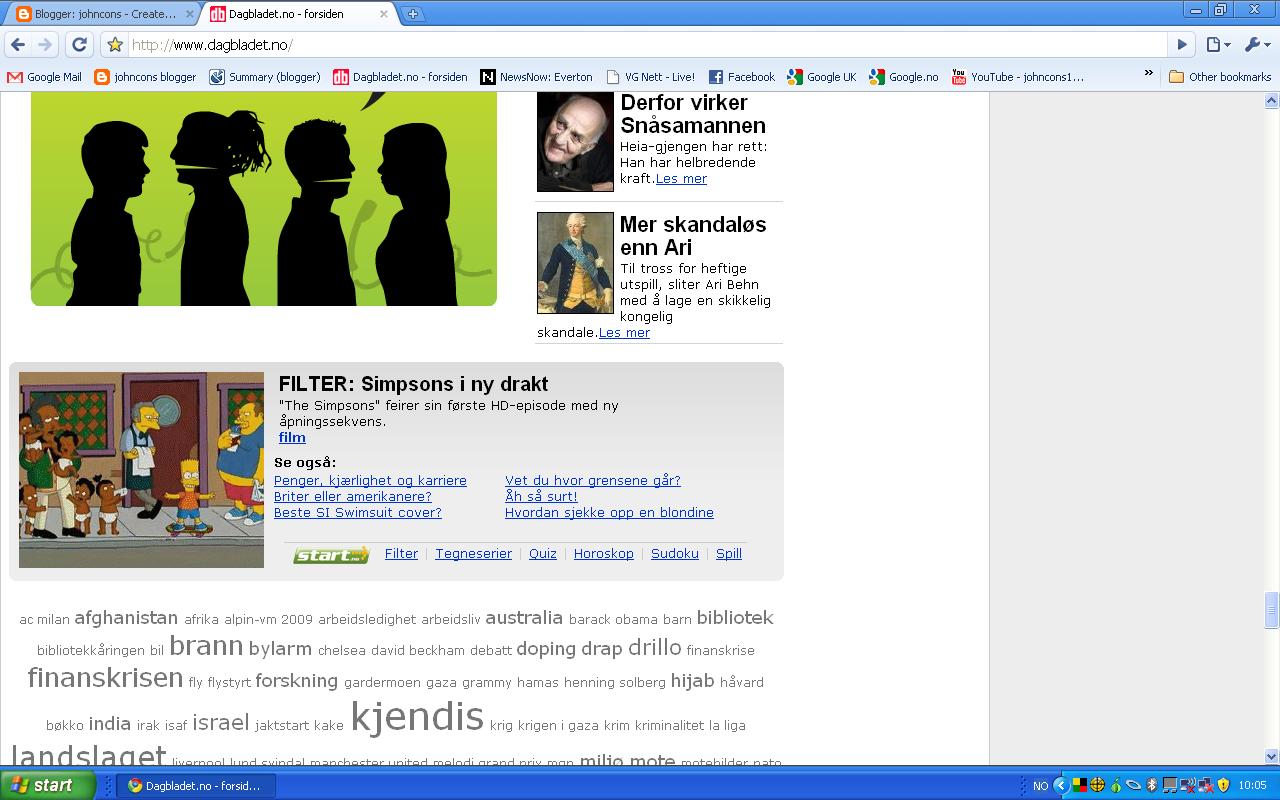Open the wrench settings menu
Screen dimensions: 1280x800
[x=1256, y=45]
